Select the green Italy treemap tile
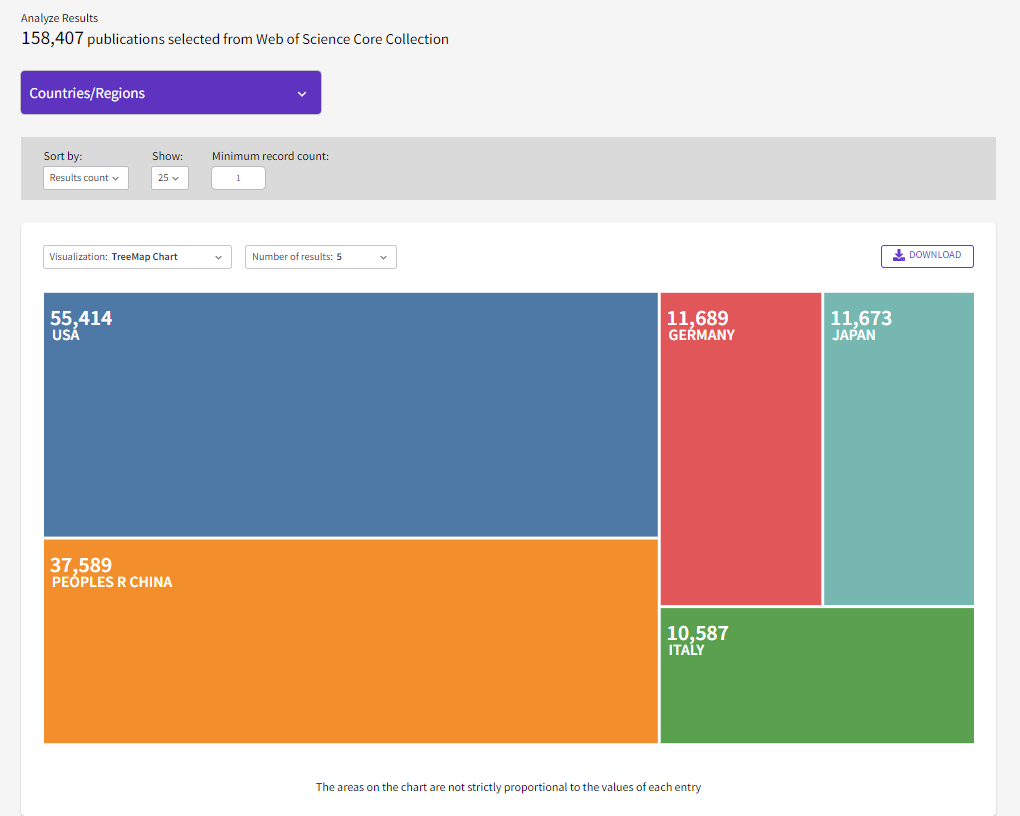Screen dimensions: 1020x816 pyautogui.click(x=816, y=690)
